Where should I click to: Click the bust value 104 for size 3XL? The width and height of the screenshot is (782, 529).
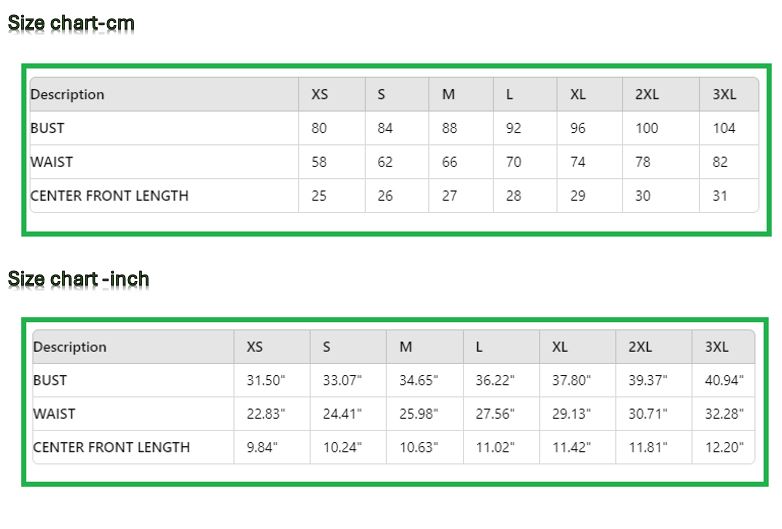pos(724,129)
